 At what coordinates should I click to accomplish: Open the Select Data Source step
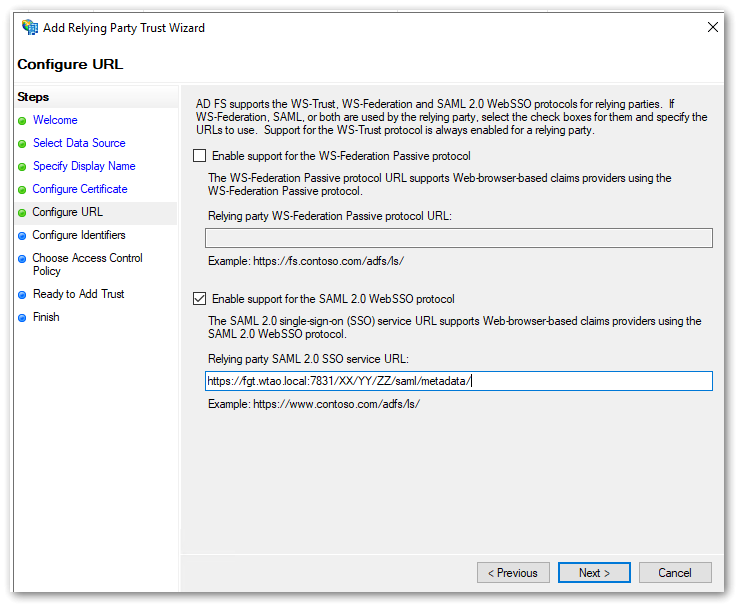(x=79, y=143)
